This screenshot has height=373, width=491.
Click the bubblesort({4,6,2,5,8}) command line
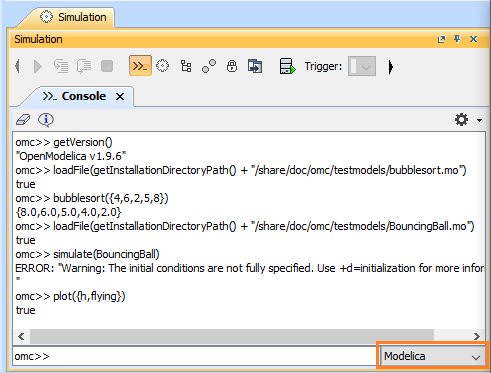point(92,198)
